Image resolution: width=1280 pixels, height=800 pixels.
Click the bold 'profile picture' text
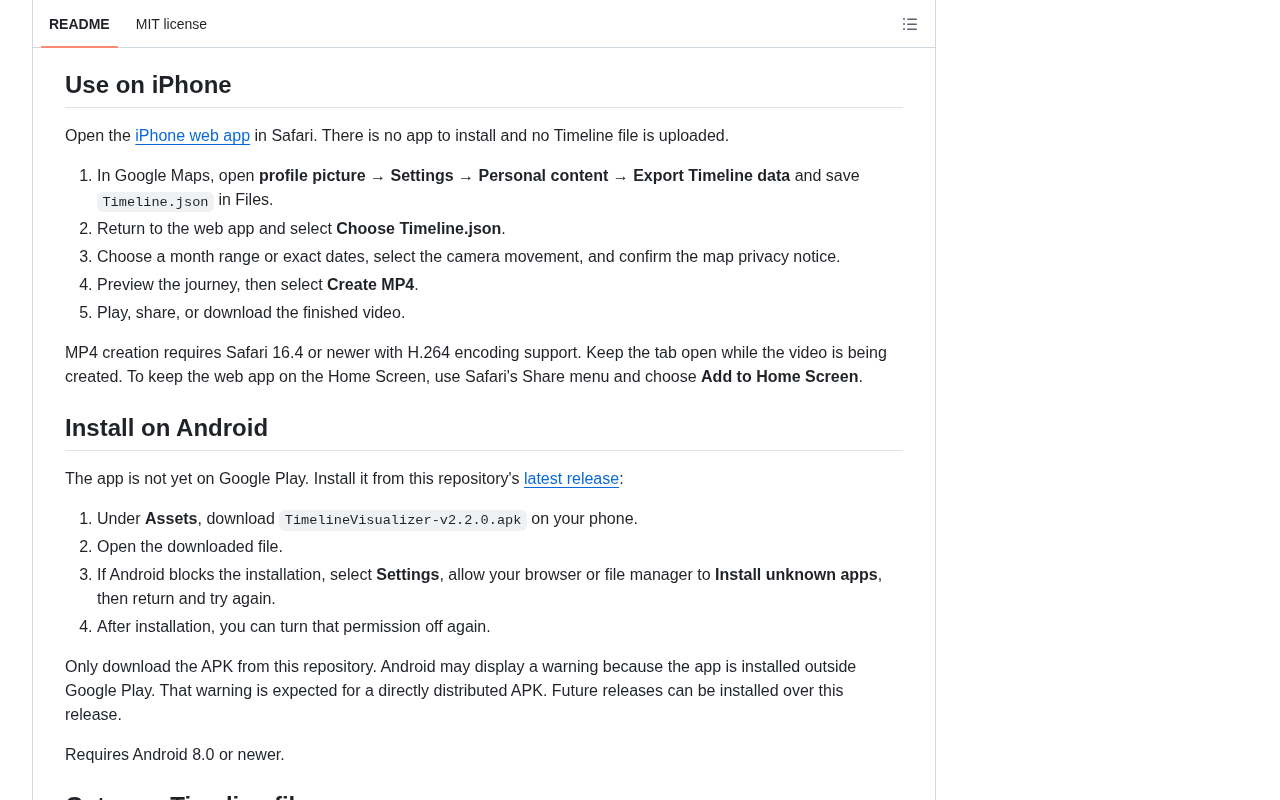coord(312,176)
